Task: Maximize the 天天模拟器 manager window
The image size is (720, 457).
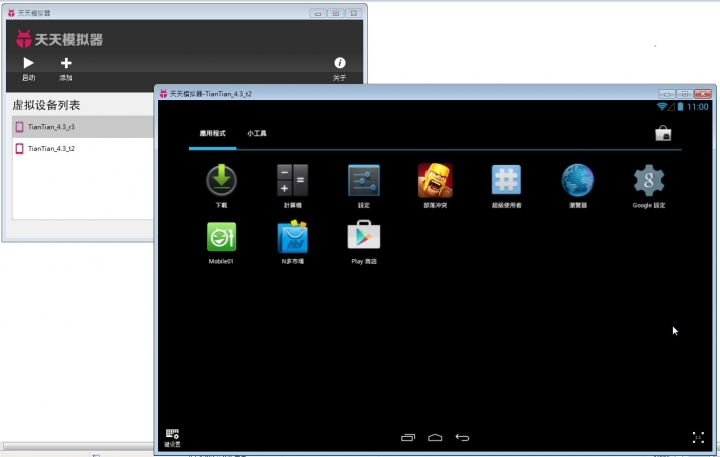Action: tap(336, 13)
